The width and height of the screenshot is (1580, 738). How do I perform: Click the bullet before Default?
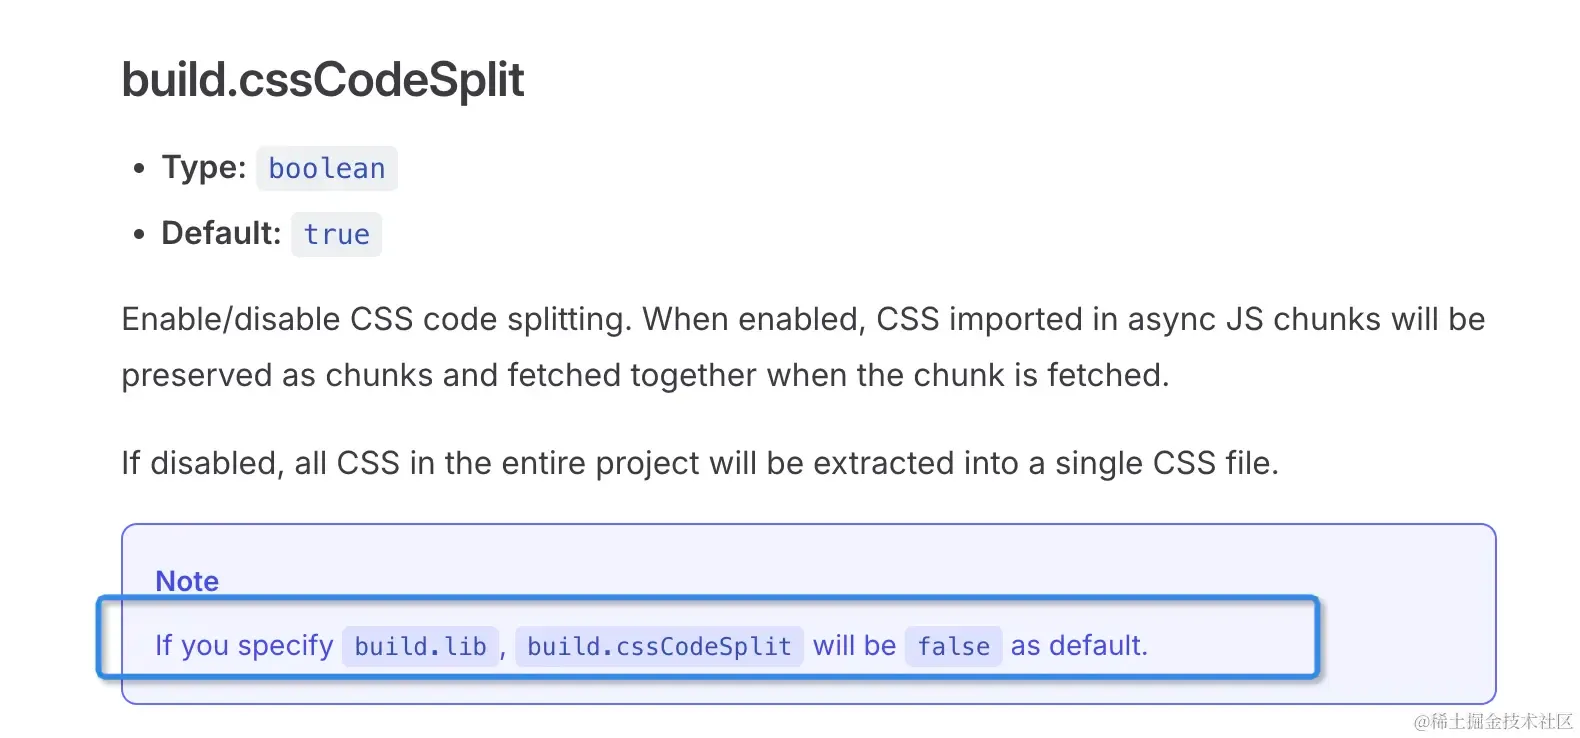tap(139, 234)
